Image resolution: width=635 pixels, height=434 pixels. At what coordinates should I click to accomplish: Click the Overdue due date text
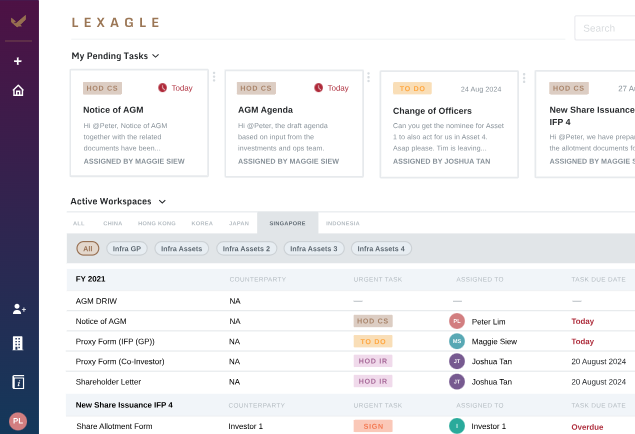tap(587, 427)
